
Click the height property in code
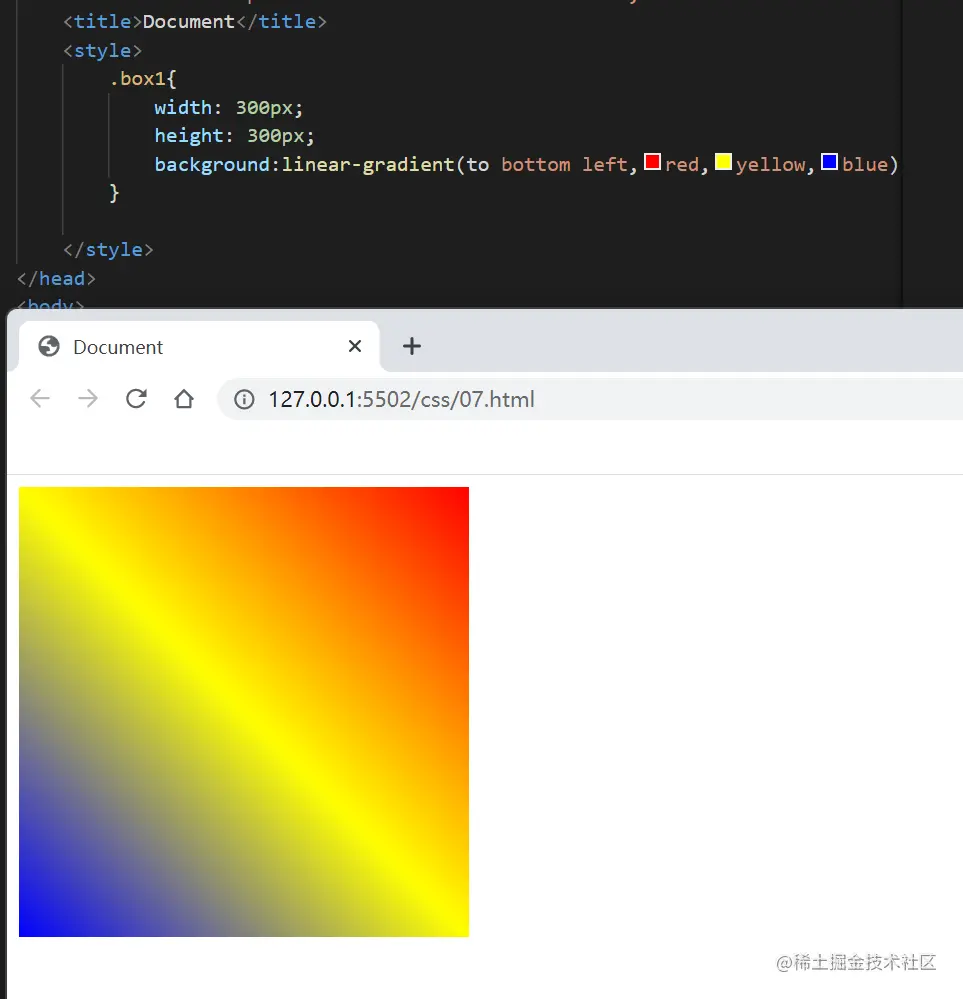189,136
